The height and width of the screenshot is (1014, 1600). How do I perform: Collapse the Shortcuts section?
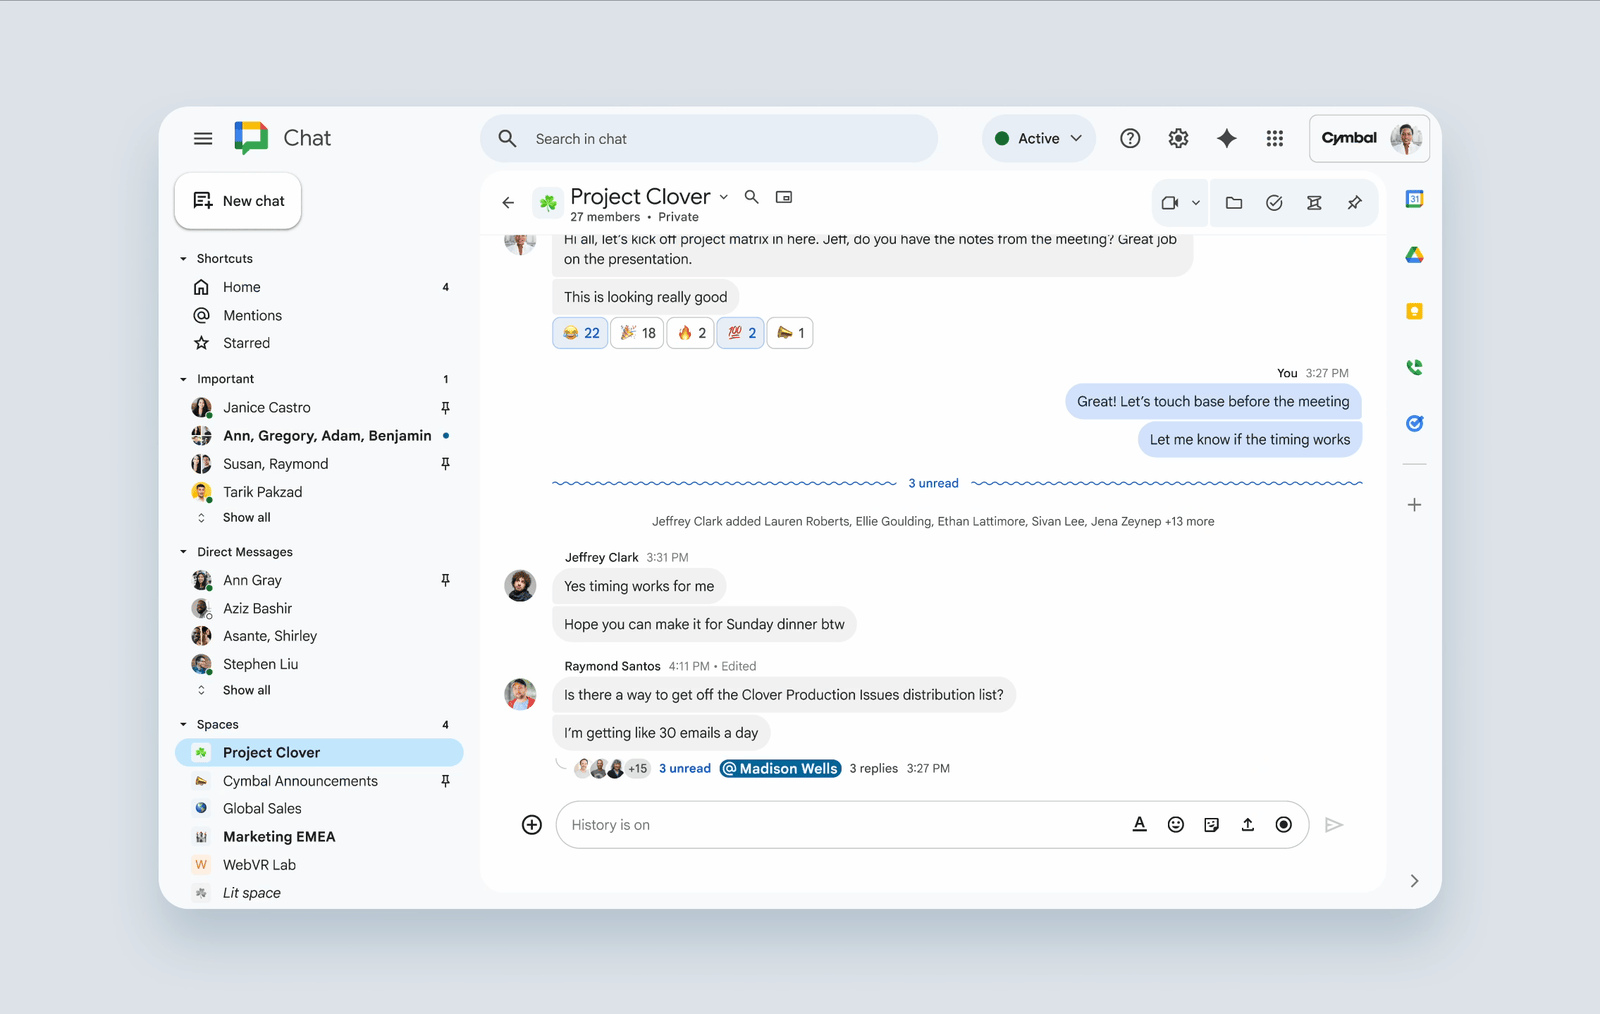coord(183,259)
